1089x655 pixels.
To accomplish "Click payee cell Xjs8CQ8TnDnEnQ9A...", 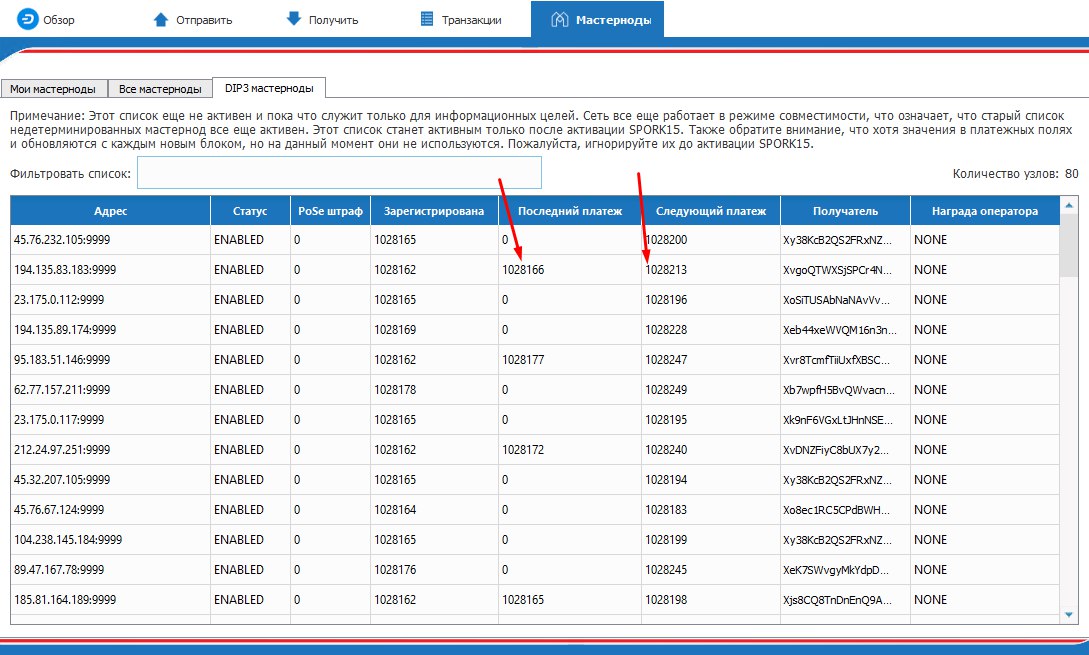I will click(838, 599).
